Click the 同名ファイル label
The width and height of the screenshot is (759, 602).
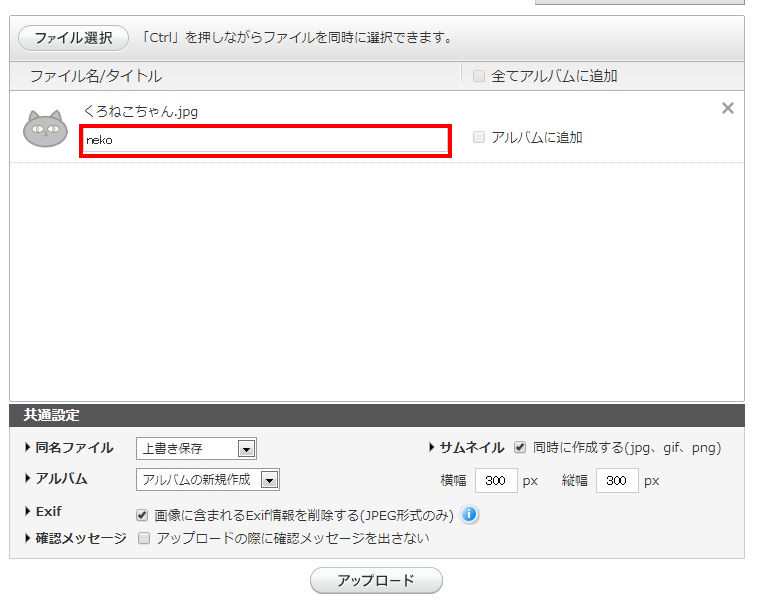pos(74,448)
